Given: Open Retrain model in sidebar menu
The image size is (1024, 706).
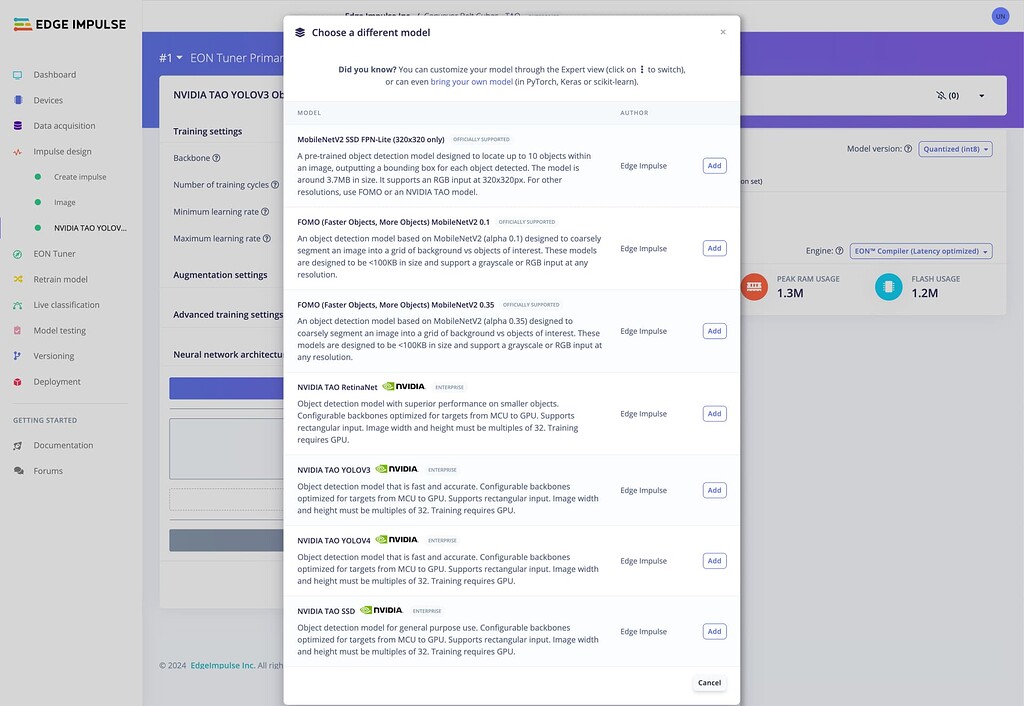Looking at the screenshot, I should coord(60,279).
